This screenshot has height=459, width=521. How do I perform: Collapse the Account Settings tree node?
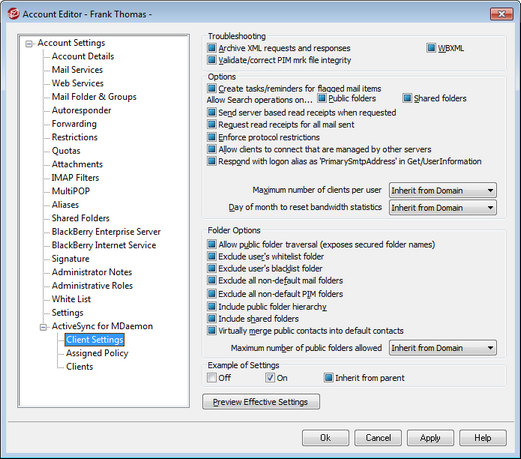point(29,44)
